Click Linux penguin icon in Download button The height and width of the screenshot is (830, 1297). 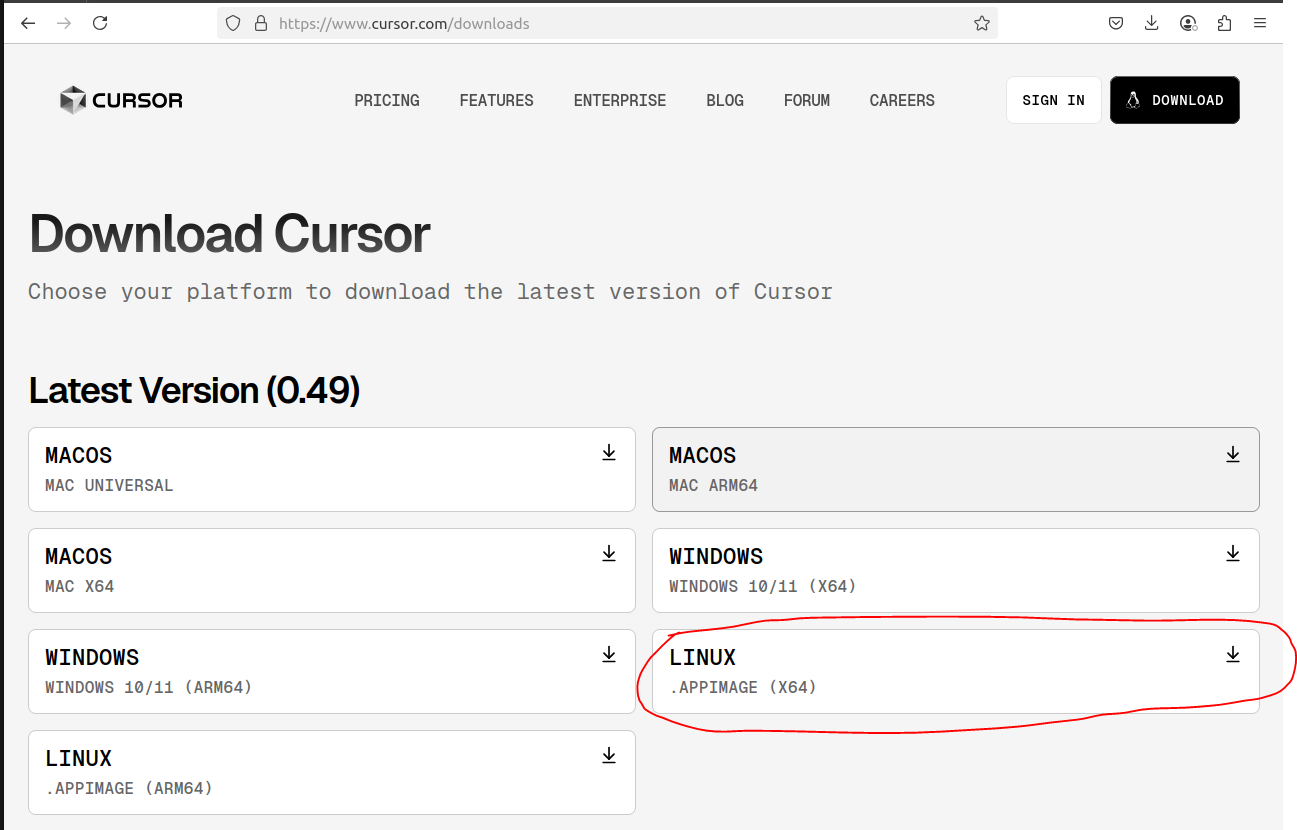click(1133, 100)
